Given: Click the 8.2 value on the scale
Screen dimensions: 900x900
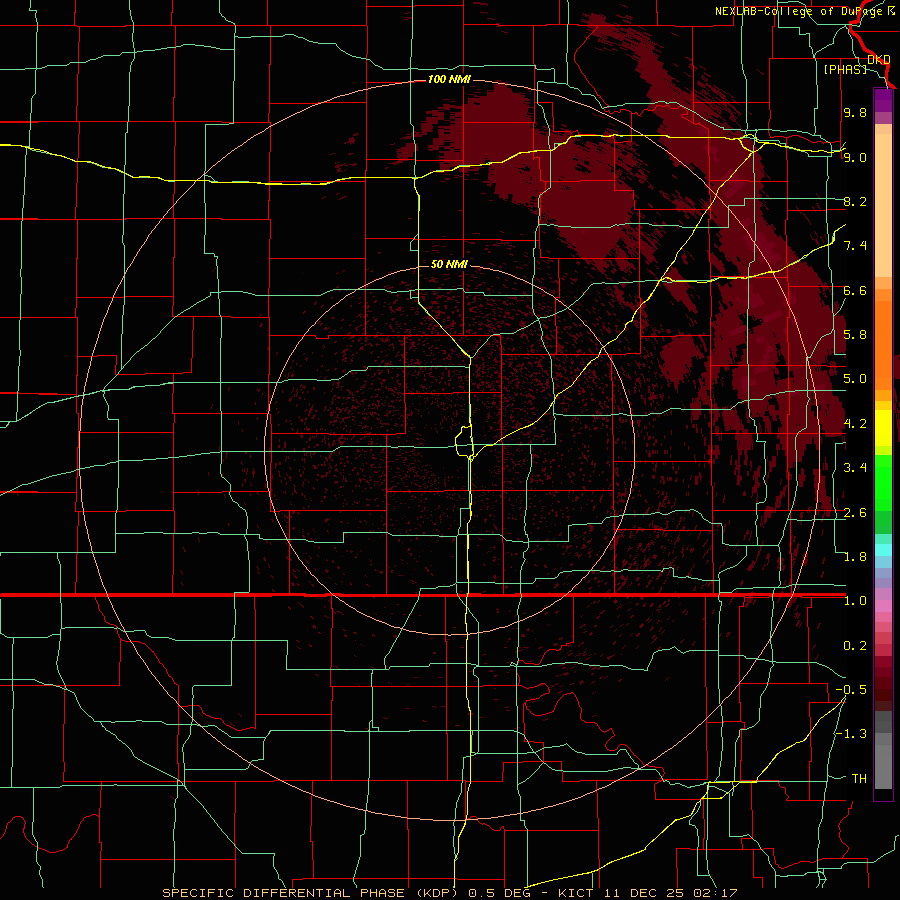Looking at the screenshot, I should click(x=855, y=201).
